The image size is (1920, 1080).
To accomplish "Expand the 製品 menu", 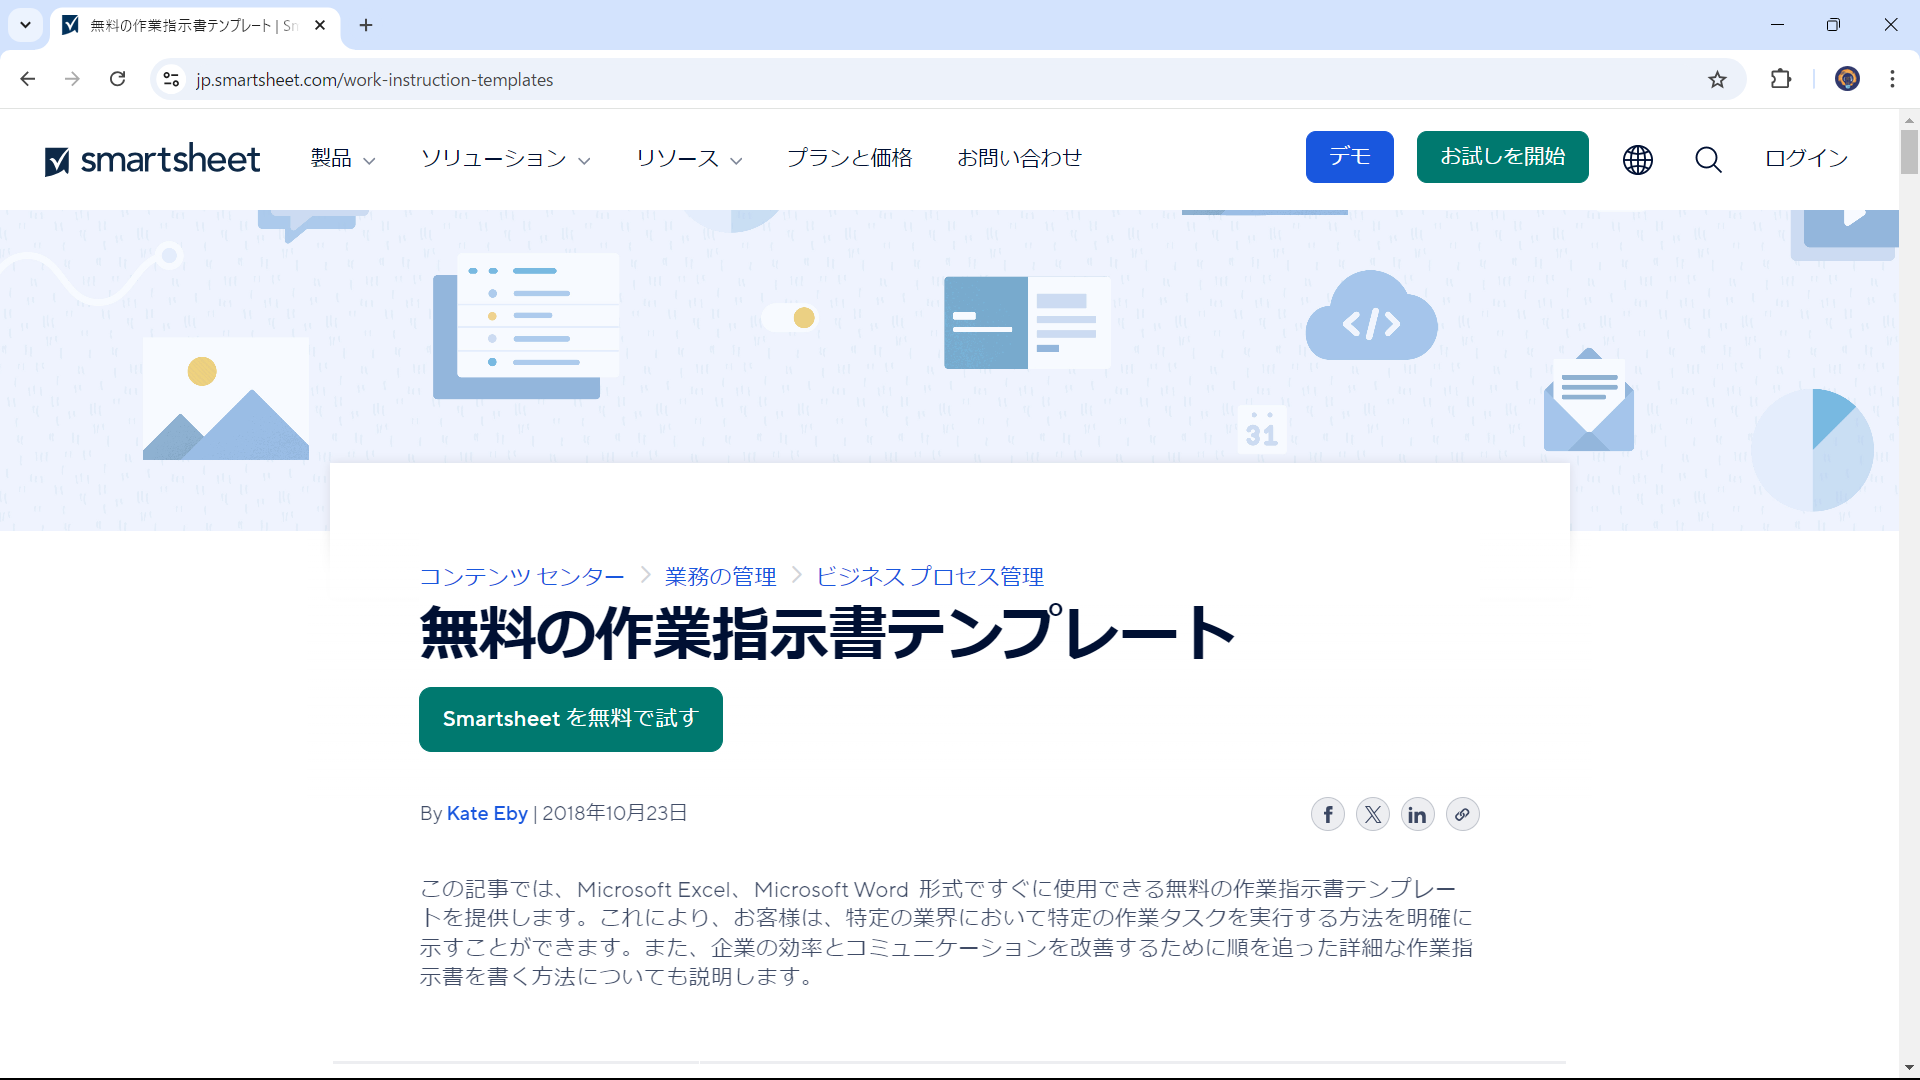I will tap(343, 158).
